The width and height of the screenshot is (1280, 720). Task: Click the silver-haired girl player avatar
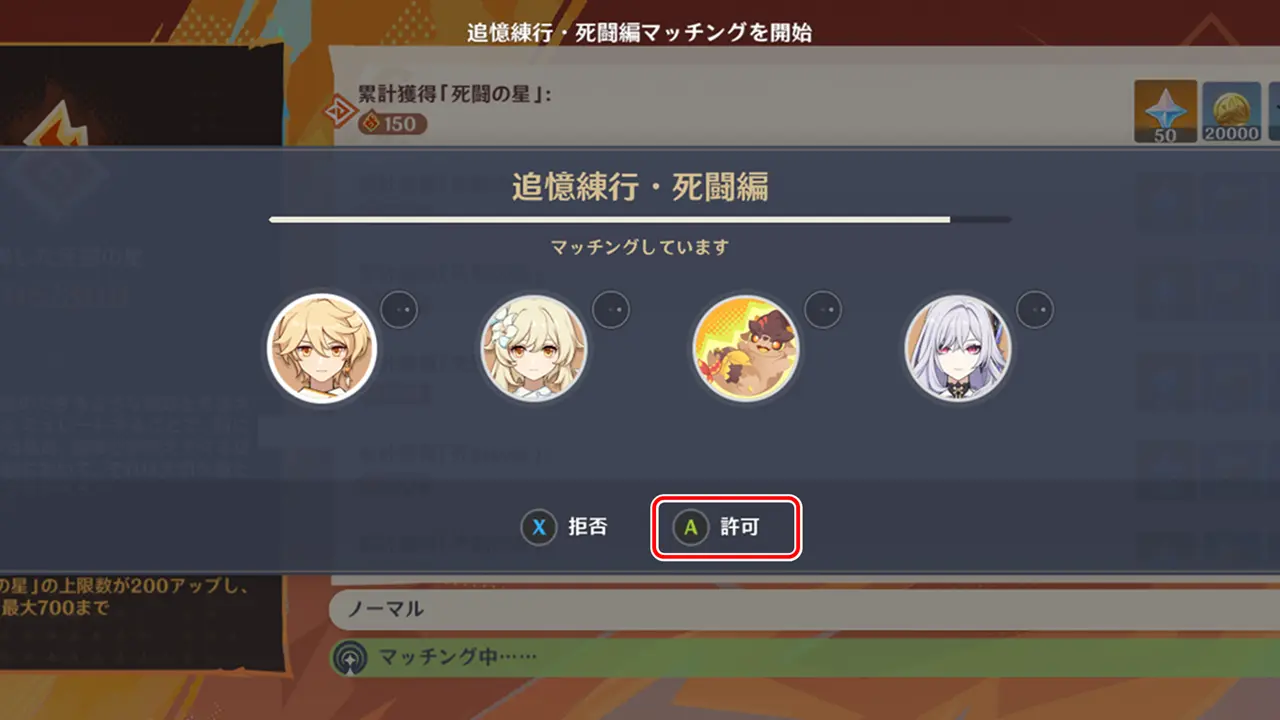point(958,347)
